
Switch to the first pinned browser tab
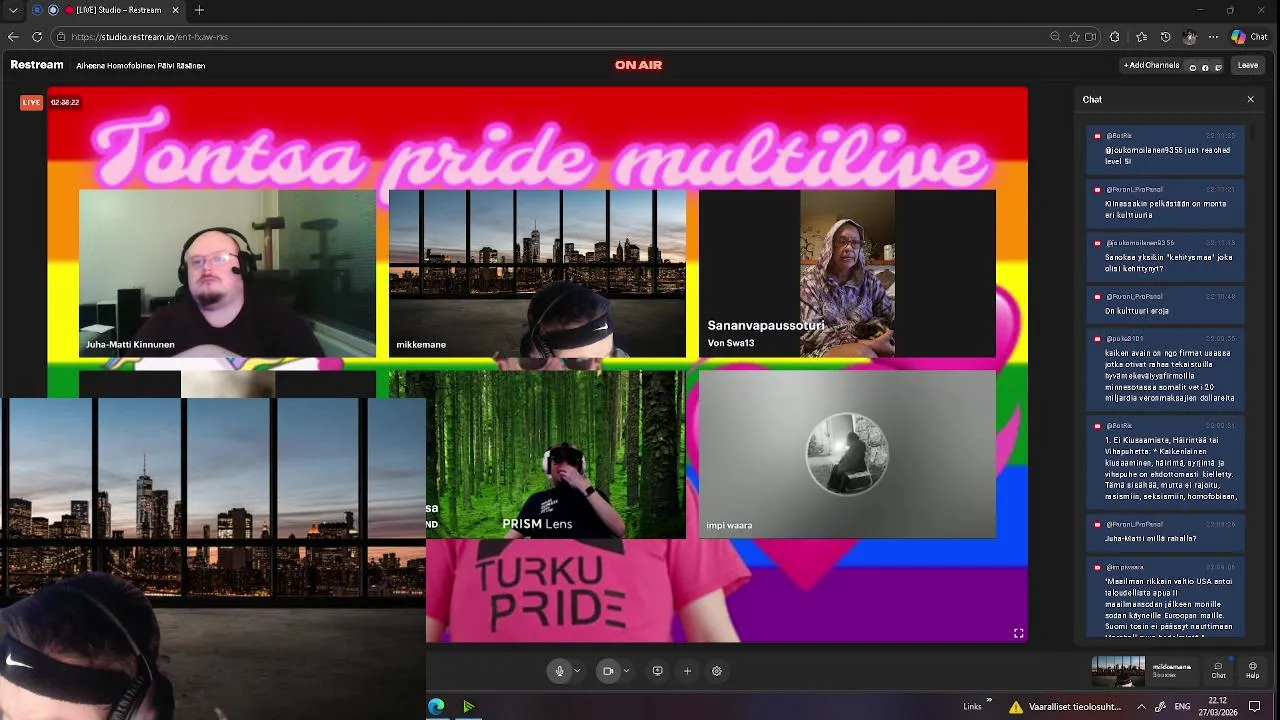click(x=37, y=10)
